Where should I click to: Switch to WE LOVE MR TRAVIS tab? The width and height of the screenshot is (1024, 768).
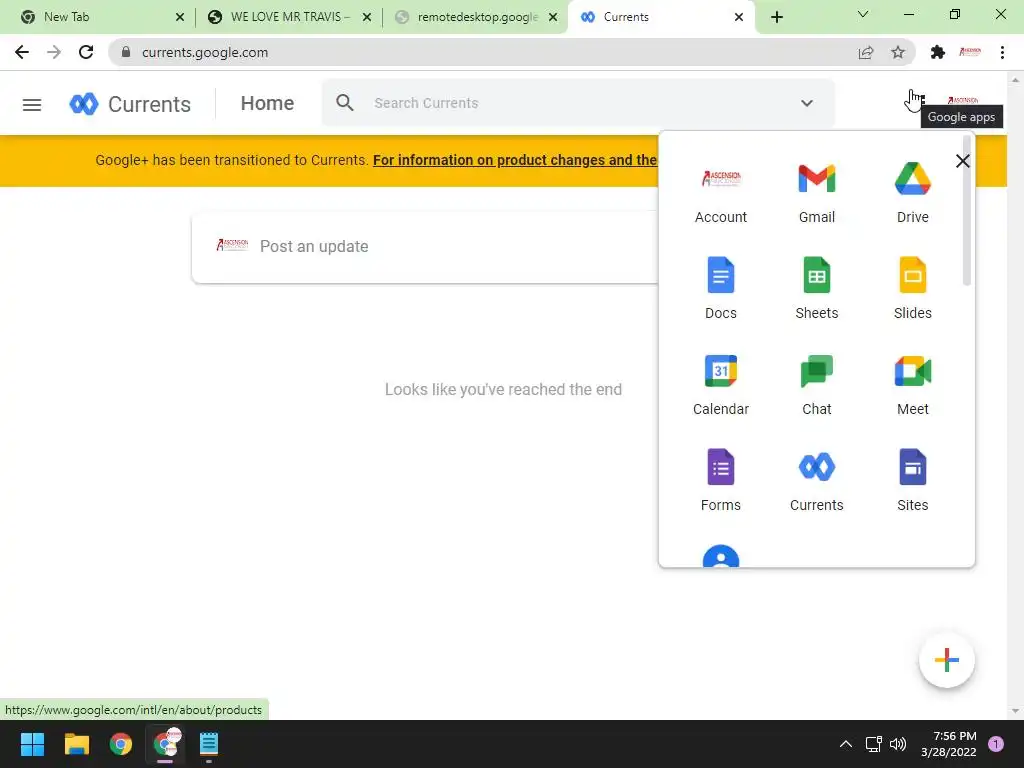(287, 17)
